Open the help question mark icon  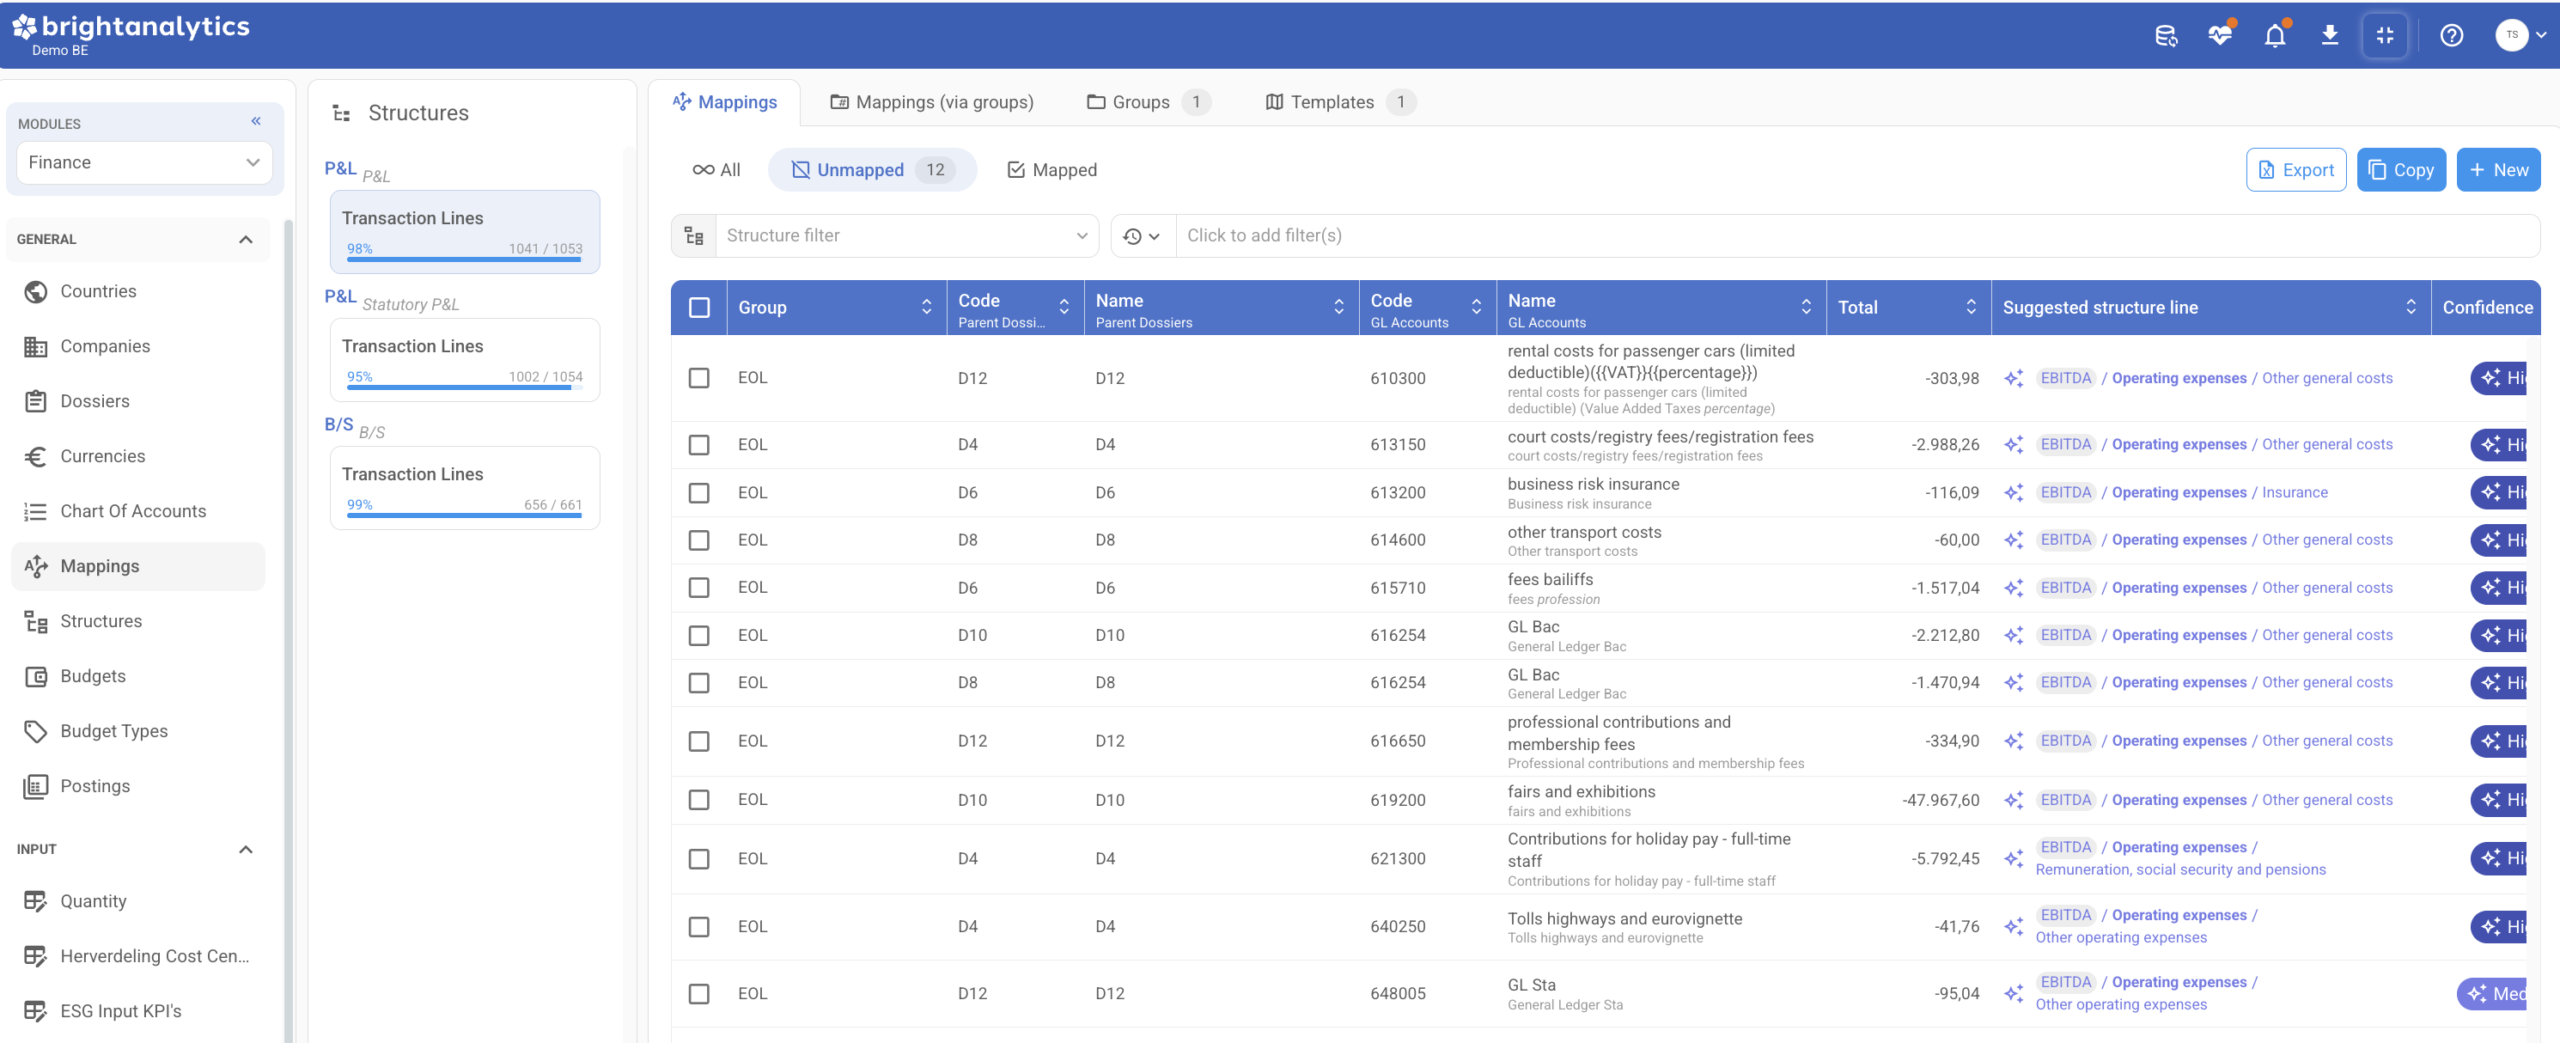coord(2451,36)
